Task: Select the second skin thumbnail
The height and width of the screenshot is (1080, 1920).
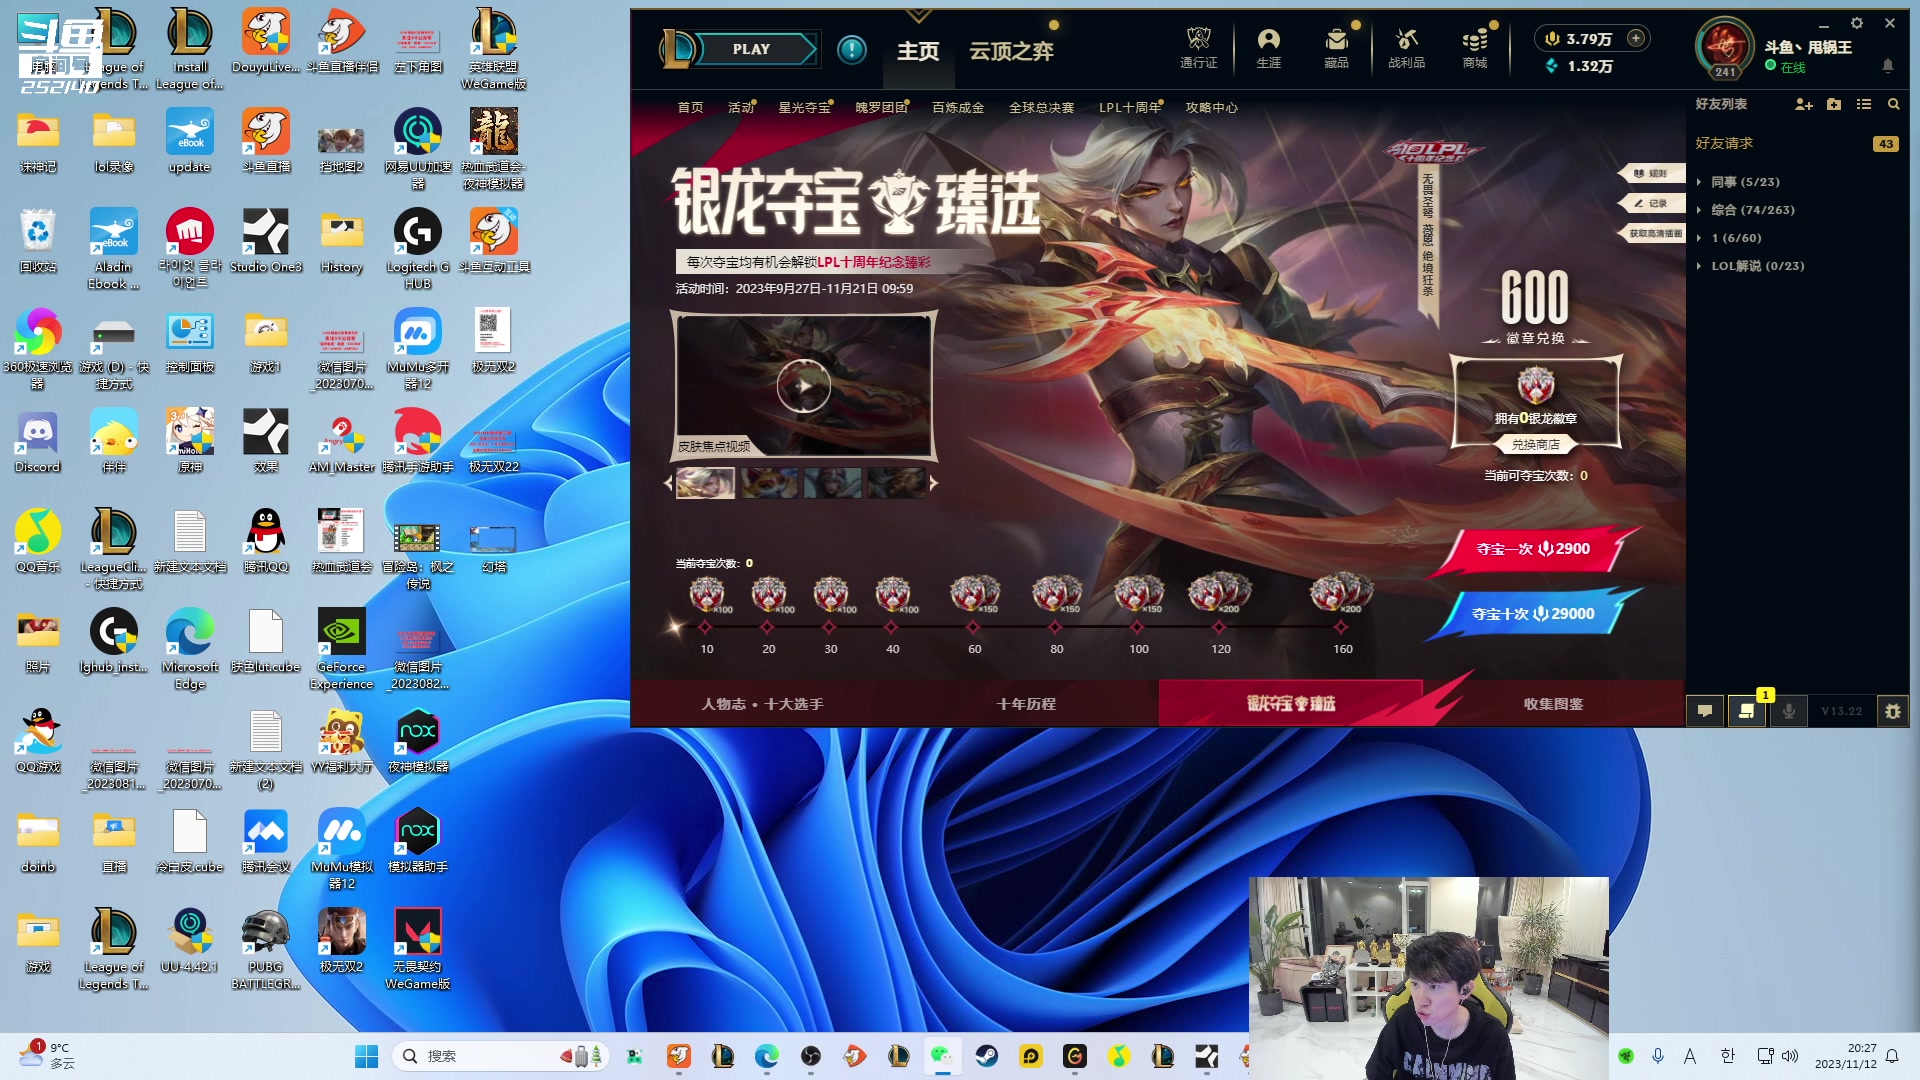Action: coord(769,483)
